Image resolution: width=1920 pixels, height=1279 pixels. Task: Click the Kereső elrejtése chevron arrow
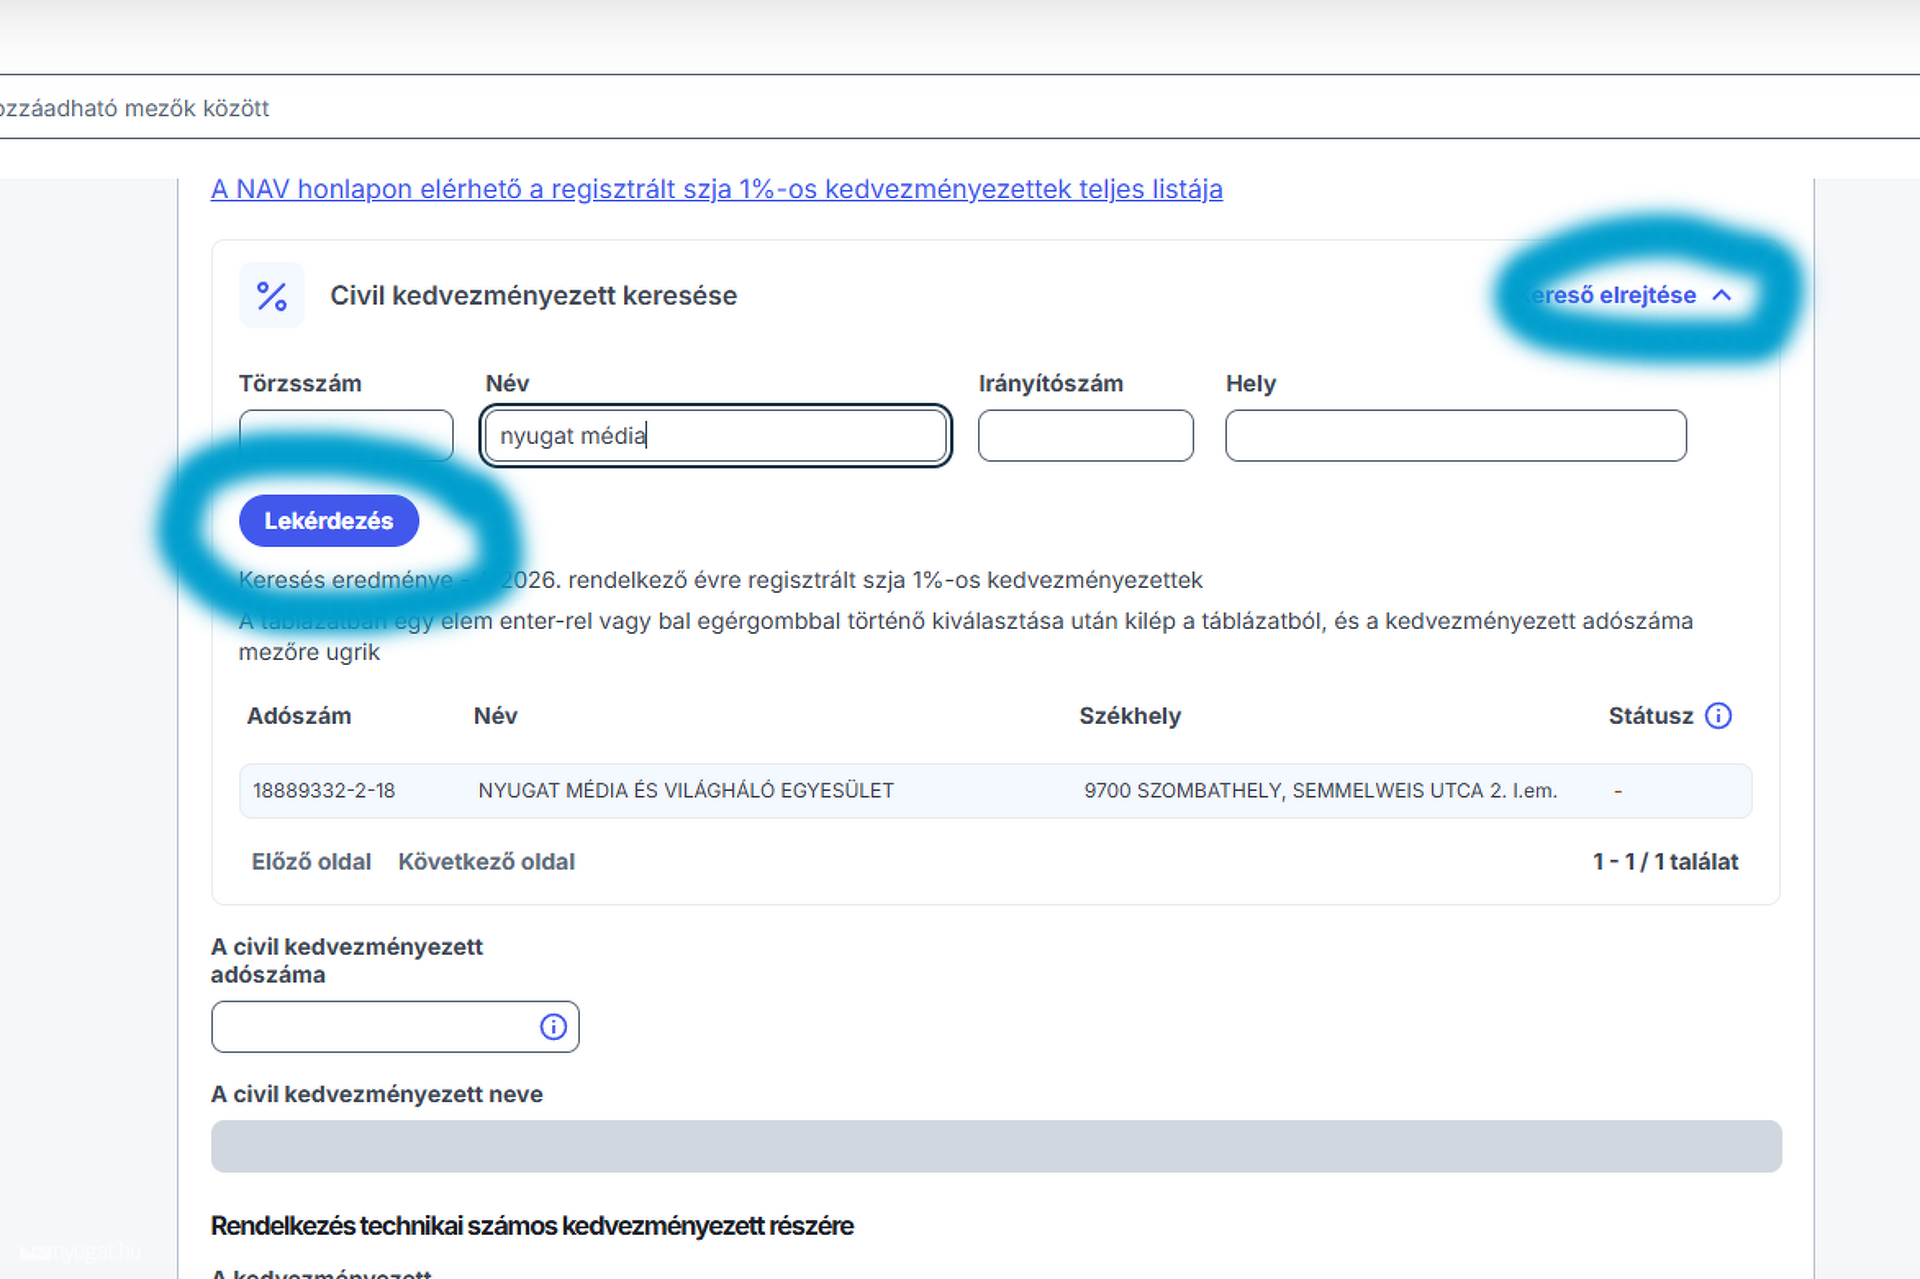click(1722, 295)
